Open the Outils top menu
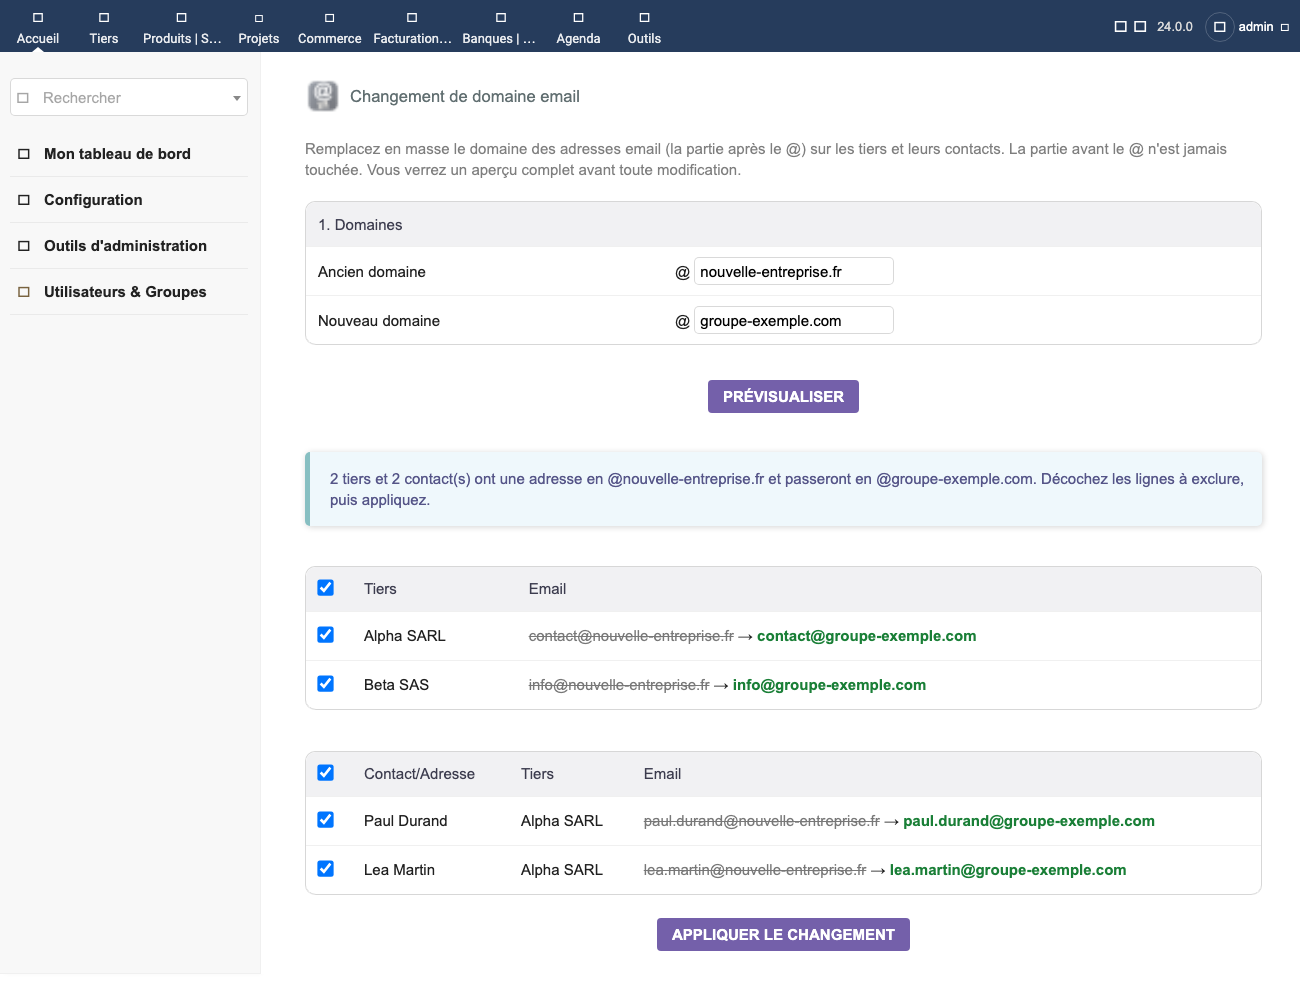The height and width of the screenshot is (1000, 1300). click(x=644, y=27)
